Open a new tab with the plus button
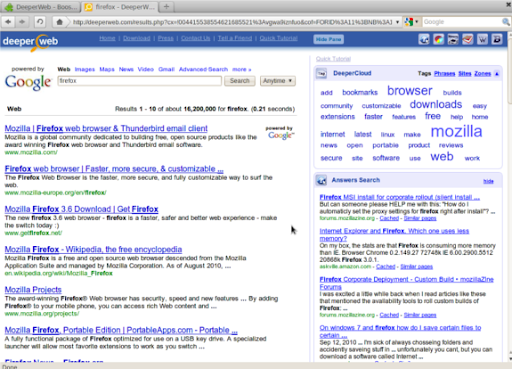 click(166, 6)
